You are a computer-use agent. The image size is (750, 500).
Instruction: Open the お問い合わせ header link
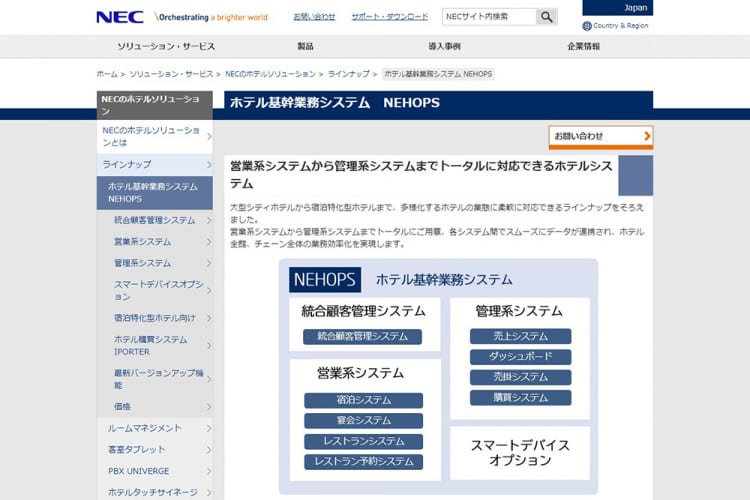(314, 17)
